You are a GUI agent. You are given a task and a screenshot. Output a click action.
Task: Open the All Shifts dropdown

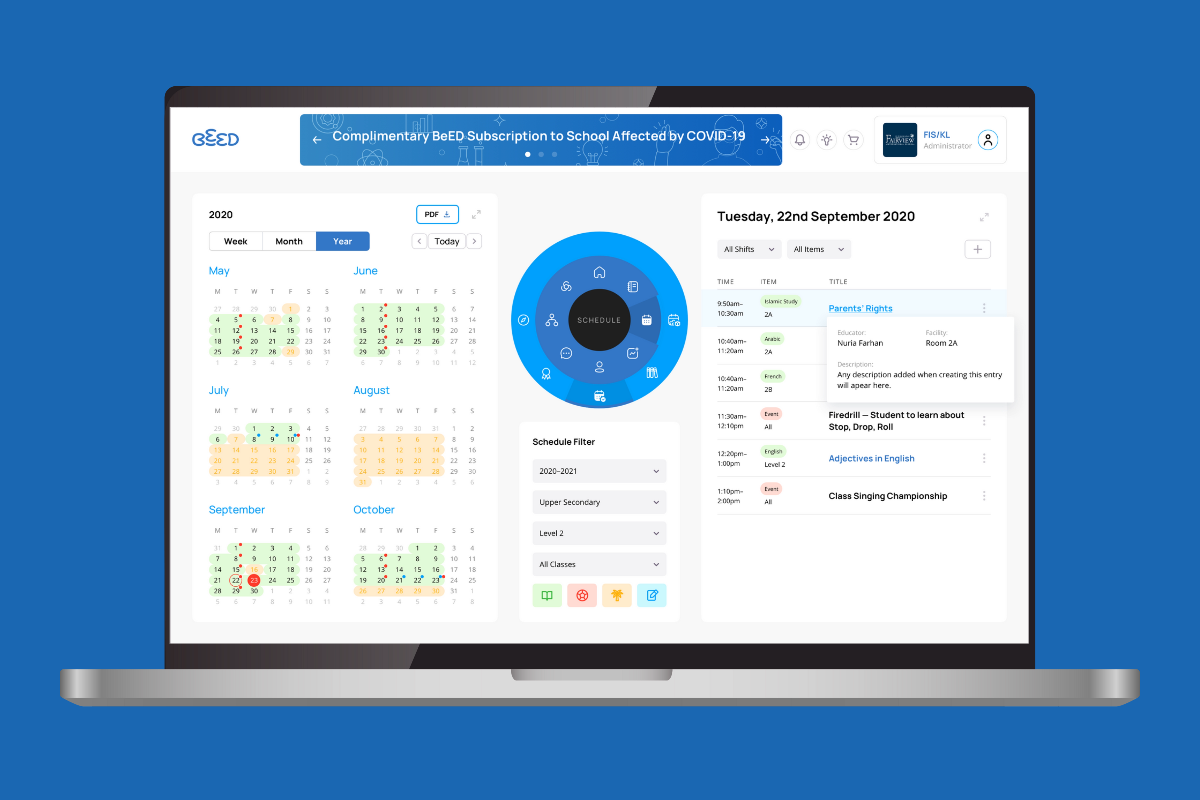click(749, 249)
